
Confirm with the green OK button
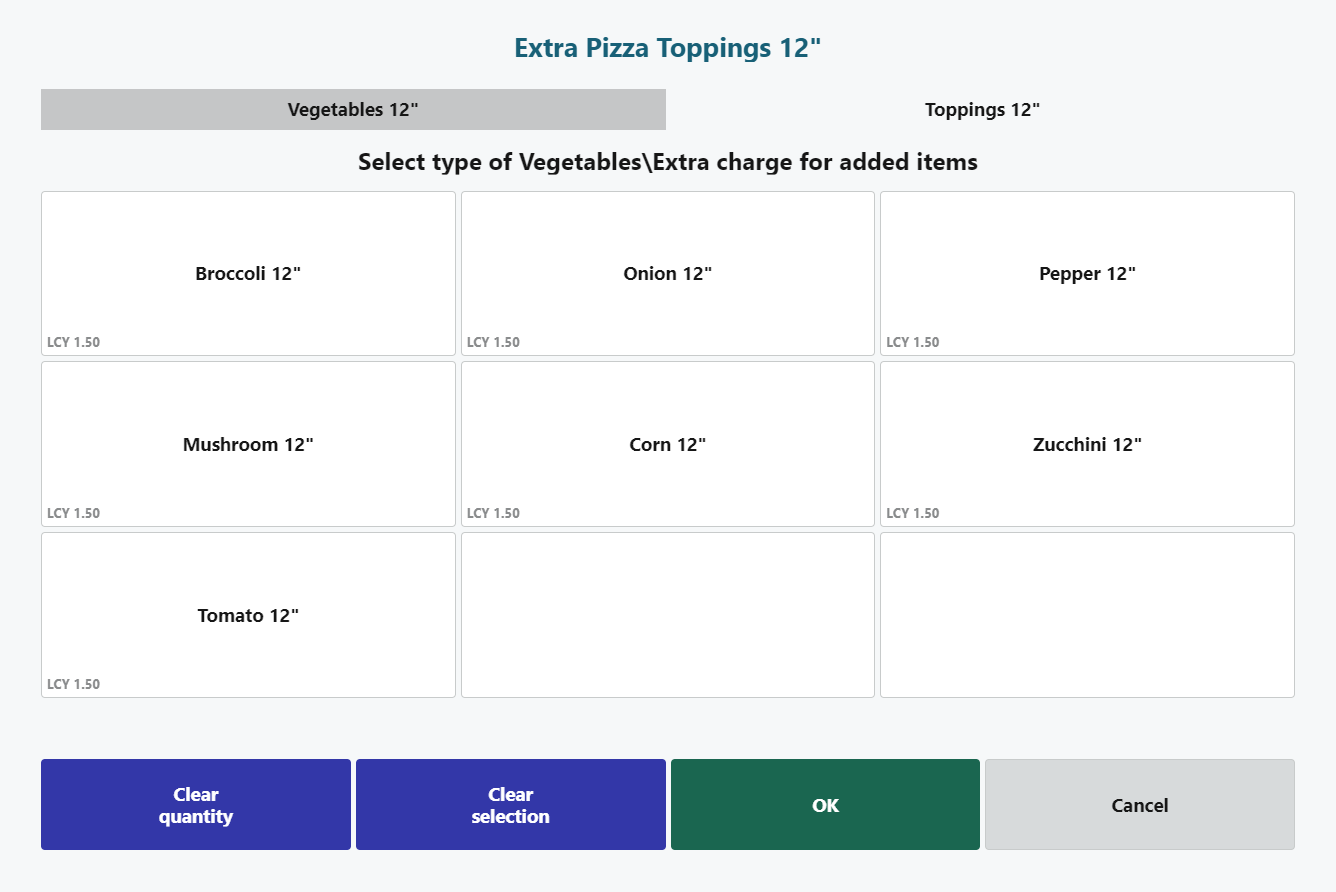[825, 805]
